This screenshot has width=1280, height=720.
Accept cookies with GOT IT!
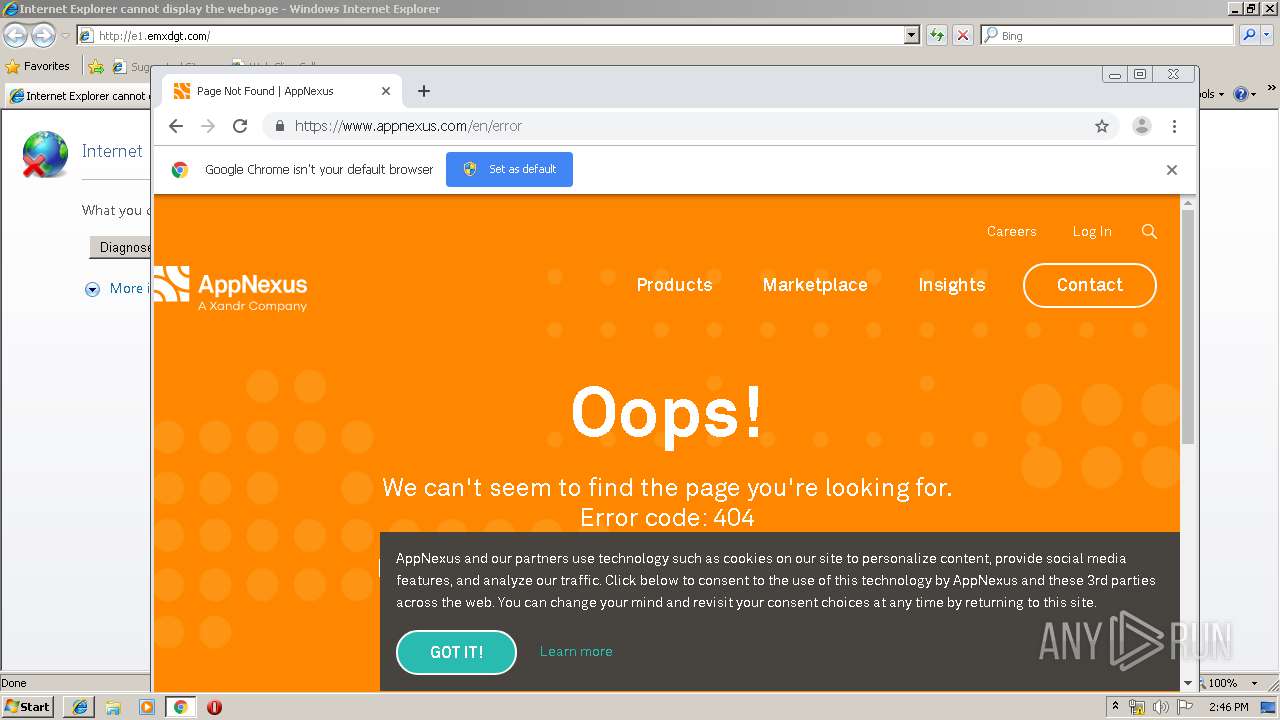[456, 652]
